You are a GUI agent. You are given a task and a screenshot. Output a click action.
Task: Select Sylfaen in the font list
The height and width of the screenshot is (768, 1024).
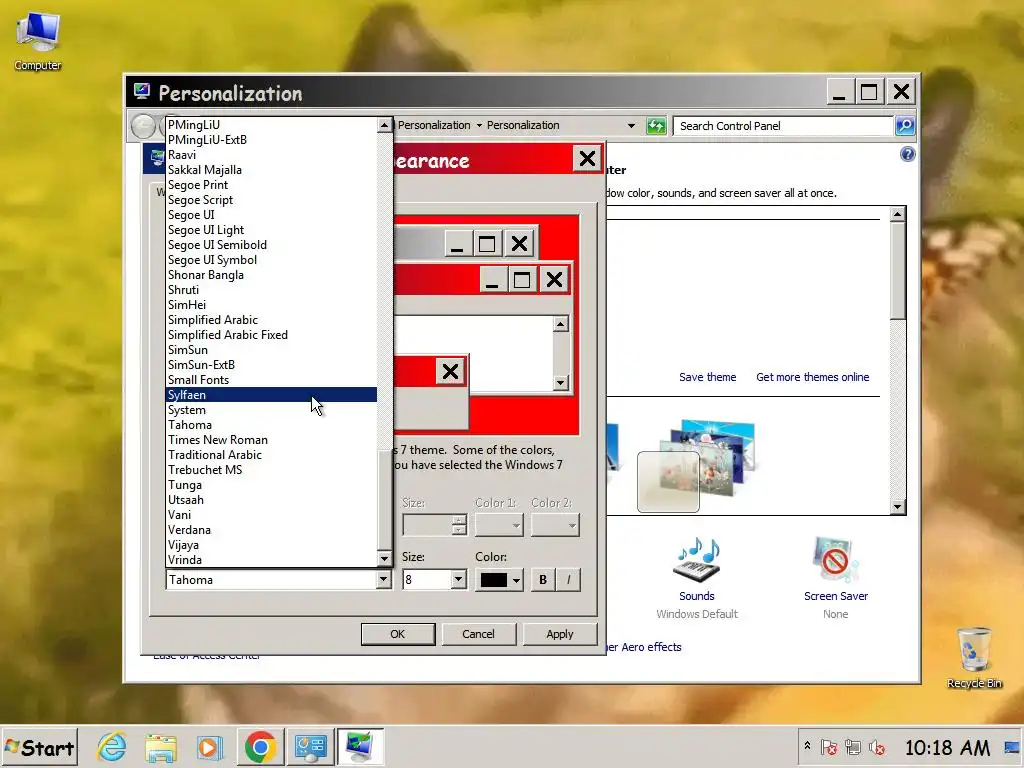[272, 394]
